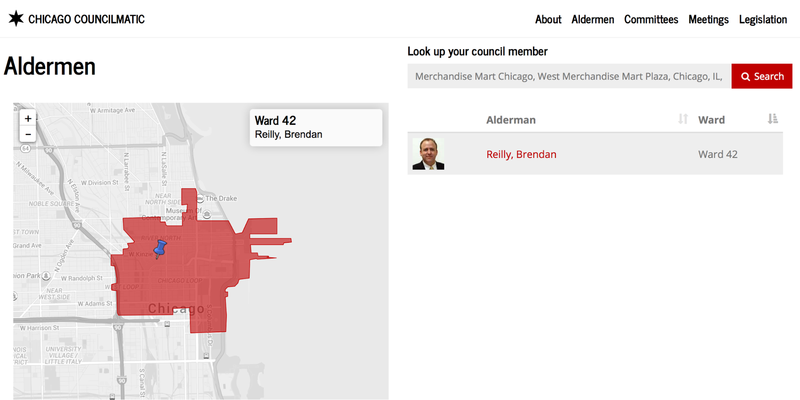
Task: Zoom out on the ward map
Action: pyautogui.click(x=27, y=134)
